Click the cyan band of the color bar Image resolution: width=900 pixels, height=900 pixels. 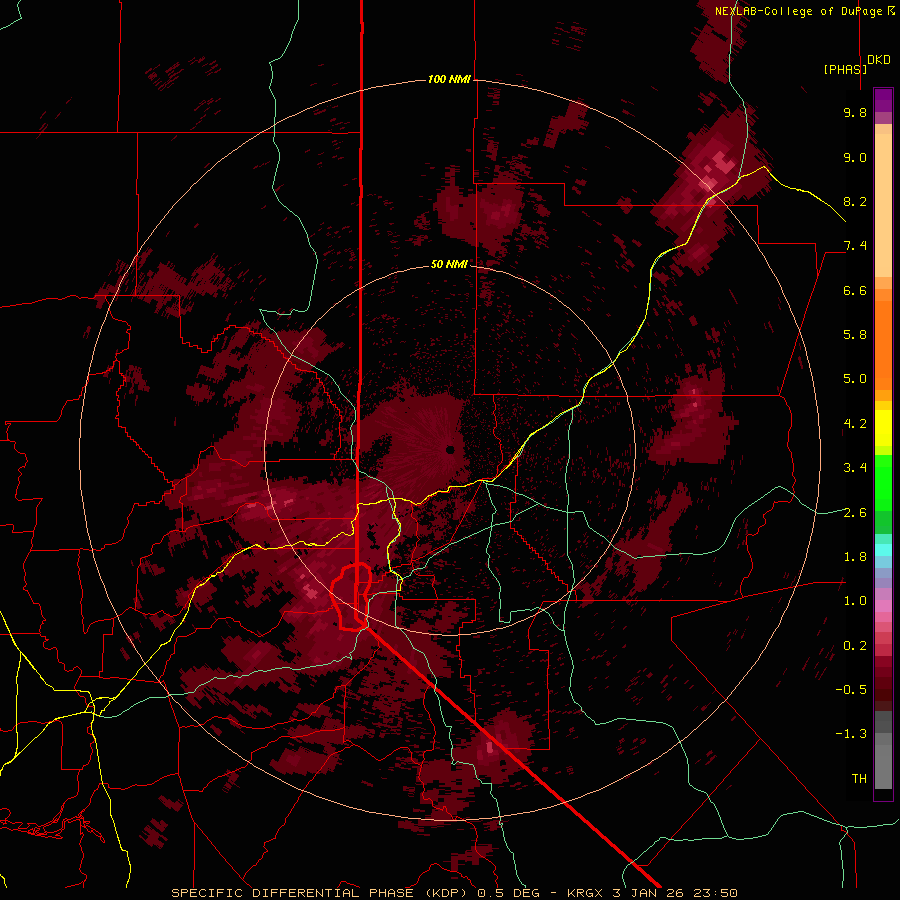click(883, 550)
